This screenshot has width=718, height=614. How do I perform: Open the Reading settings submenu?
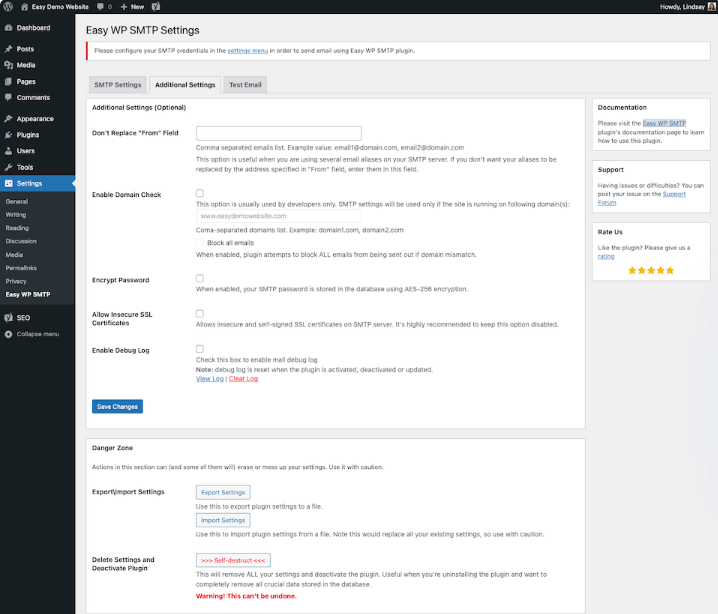[x=17, y=228]
